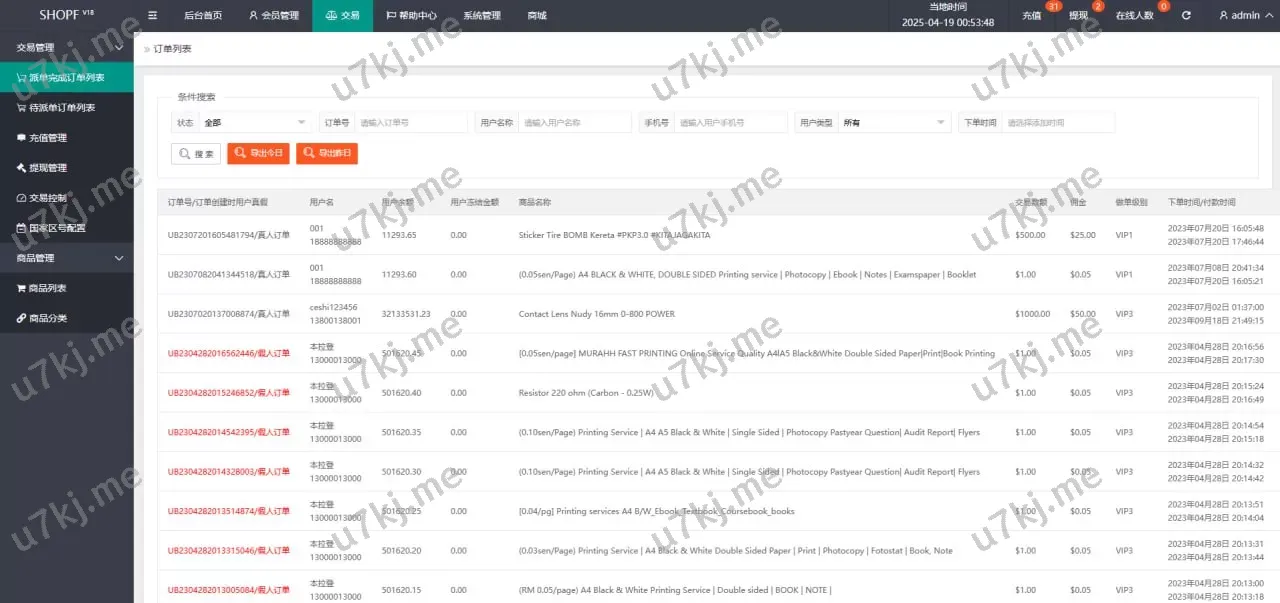This screenshot has height=603, width=1280.
Task: Switch to 系统管理 top tab
Action: point(482,16)
